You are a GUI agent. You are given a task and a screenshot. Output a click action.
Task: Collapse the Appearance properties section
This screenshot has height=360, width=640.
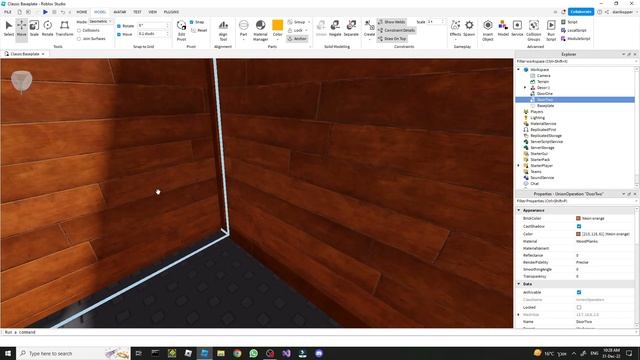pos(519,210)
